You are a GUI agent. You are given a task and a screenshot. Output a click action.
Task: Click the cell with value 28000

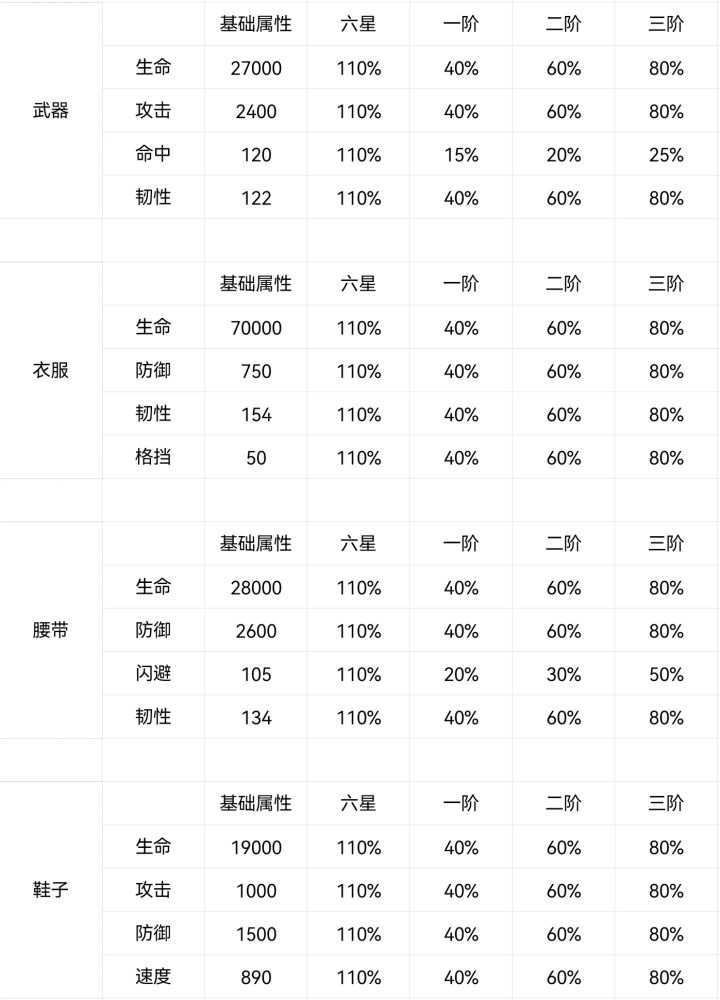click(256, 588)
